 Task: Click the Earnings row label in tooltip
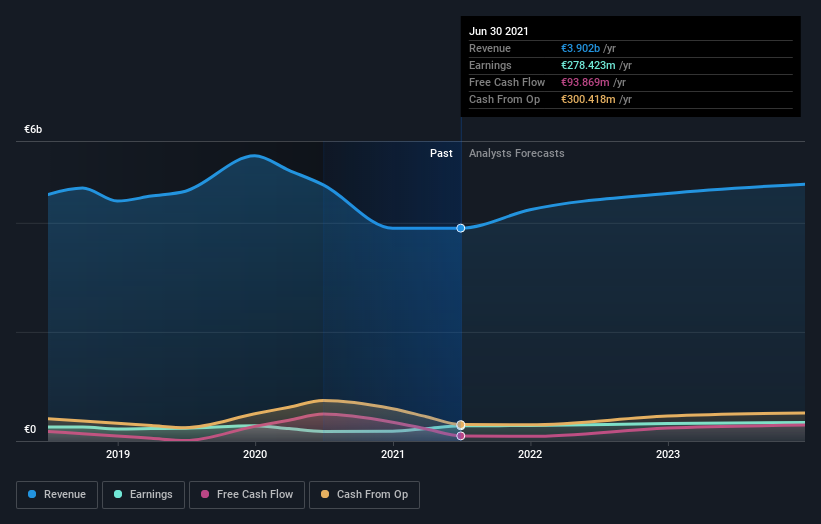(x=490, y=65)
